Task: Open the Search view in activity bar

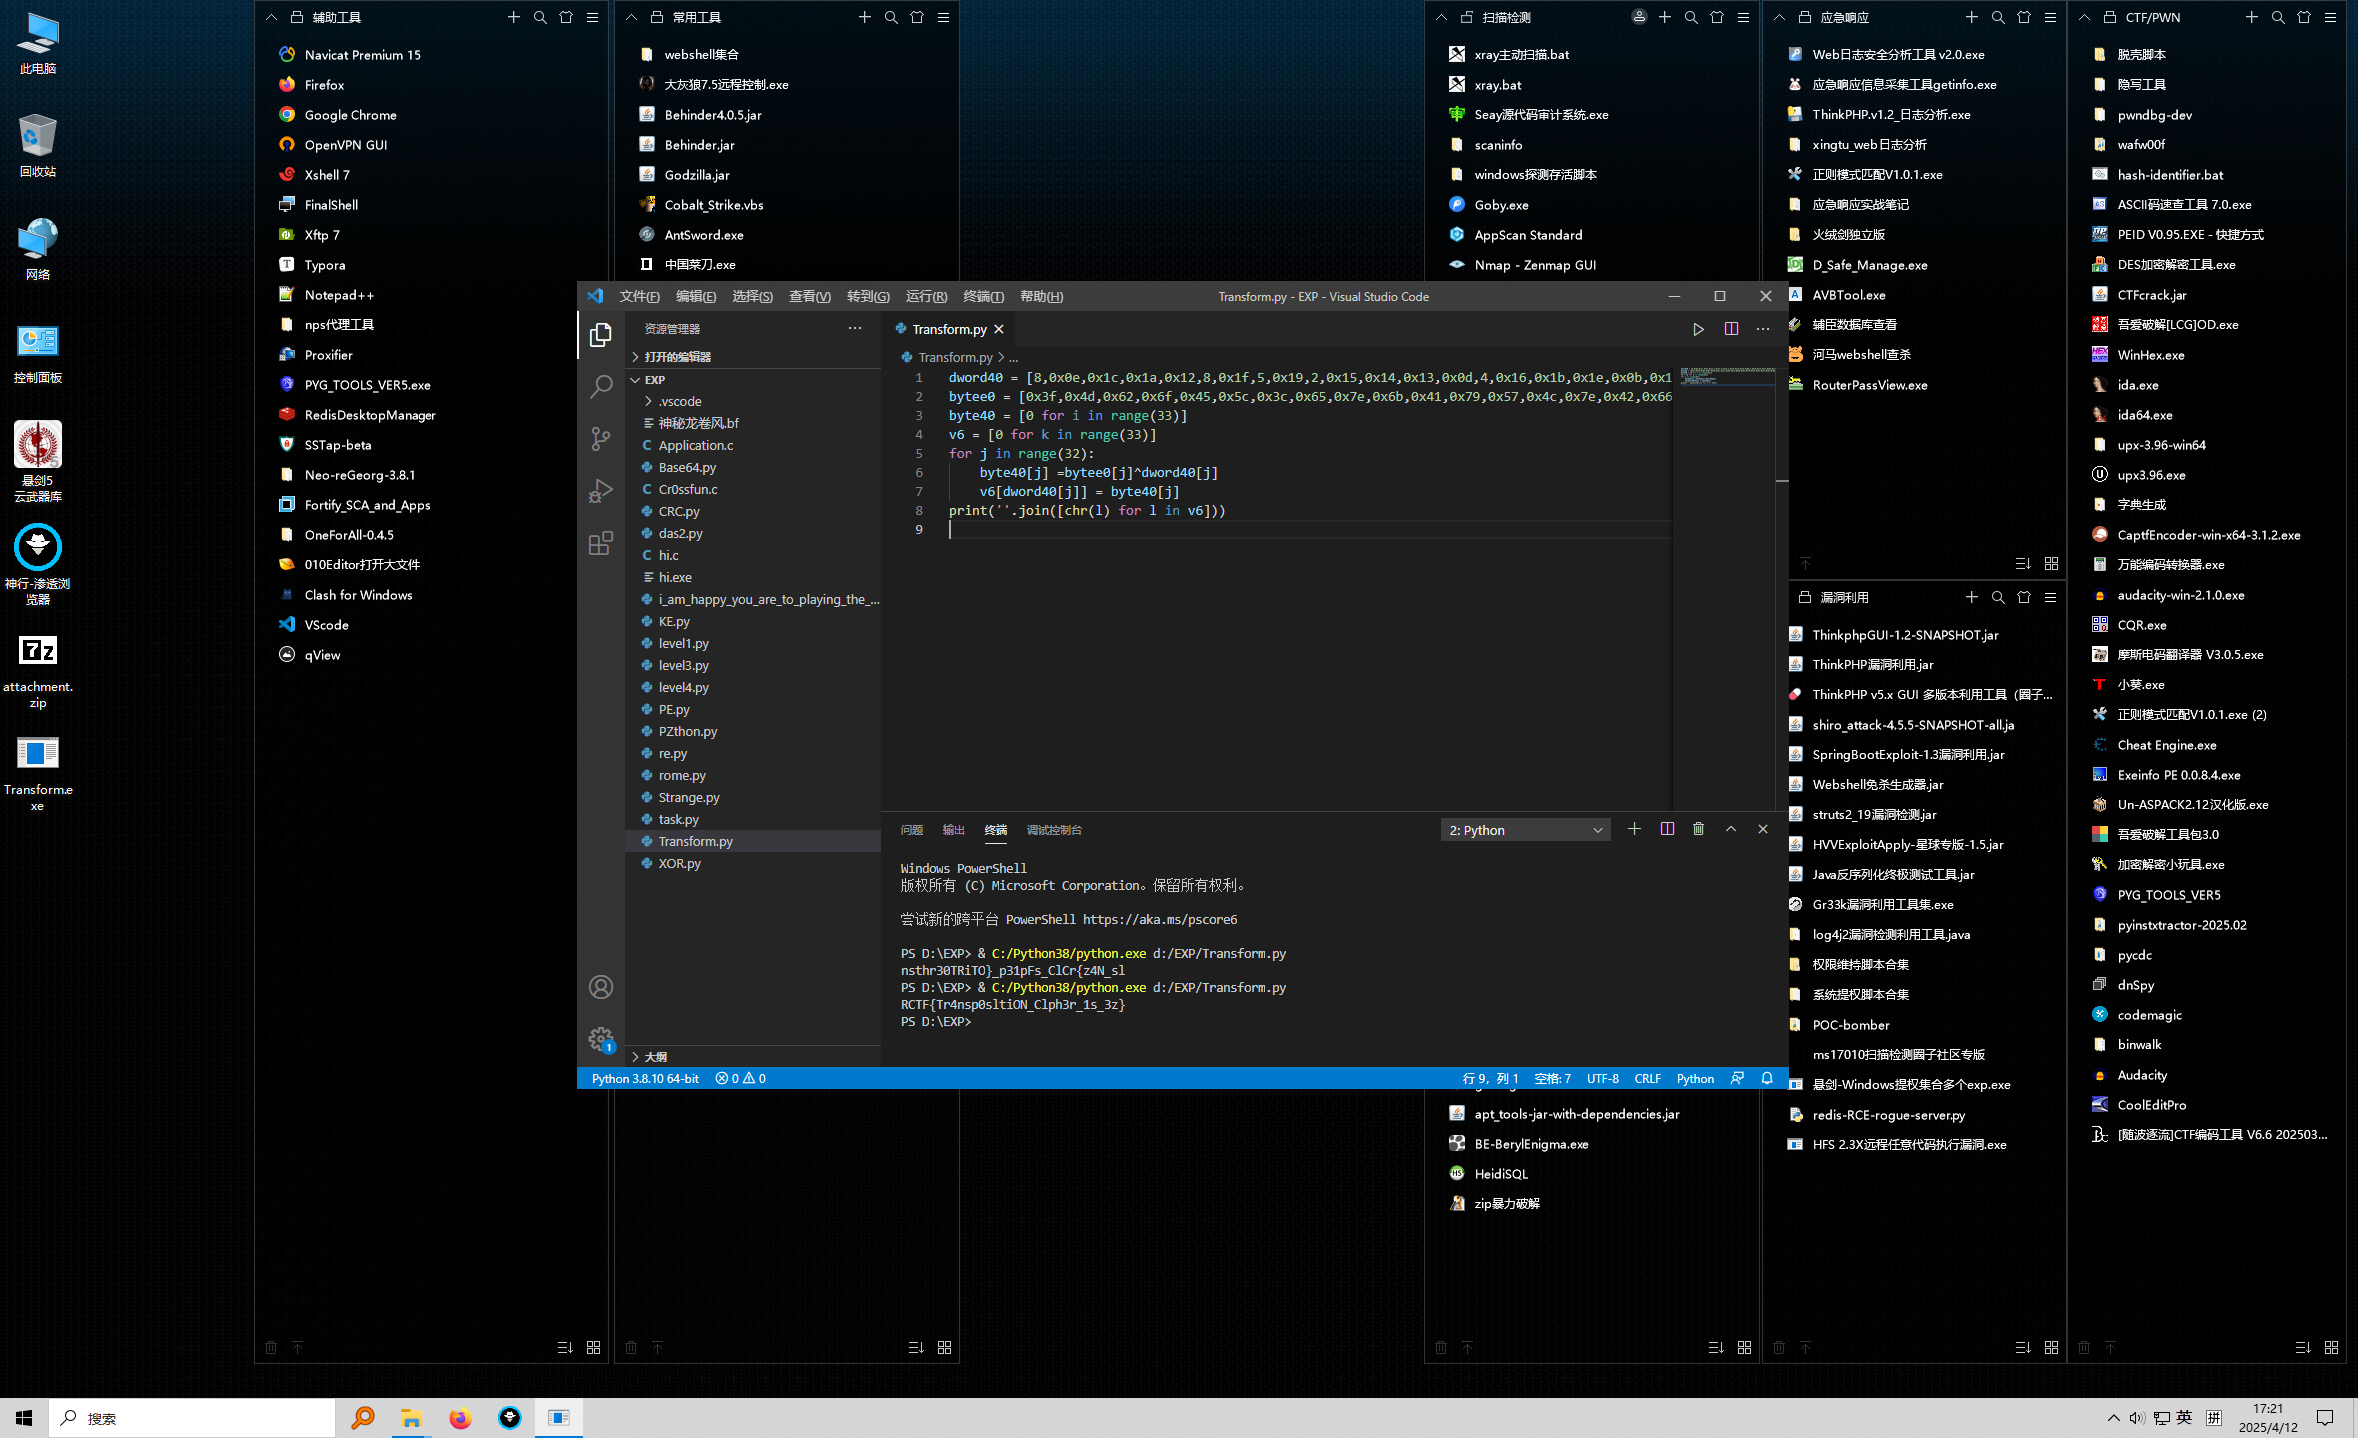Action: click(x=601, y=386)
